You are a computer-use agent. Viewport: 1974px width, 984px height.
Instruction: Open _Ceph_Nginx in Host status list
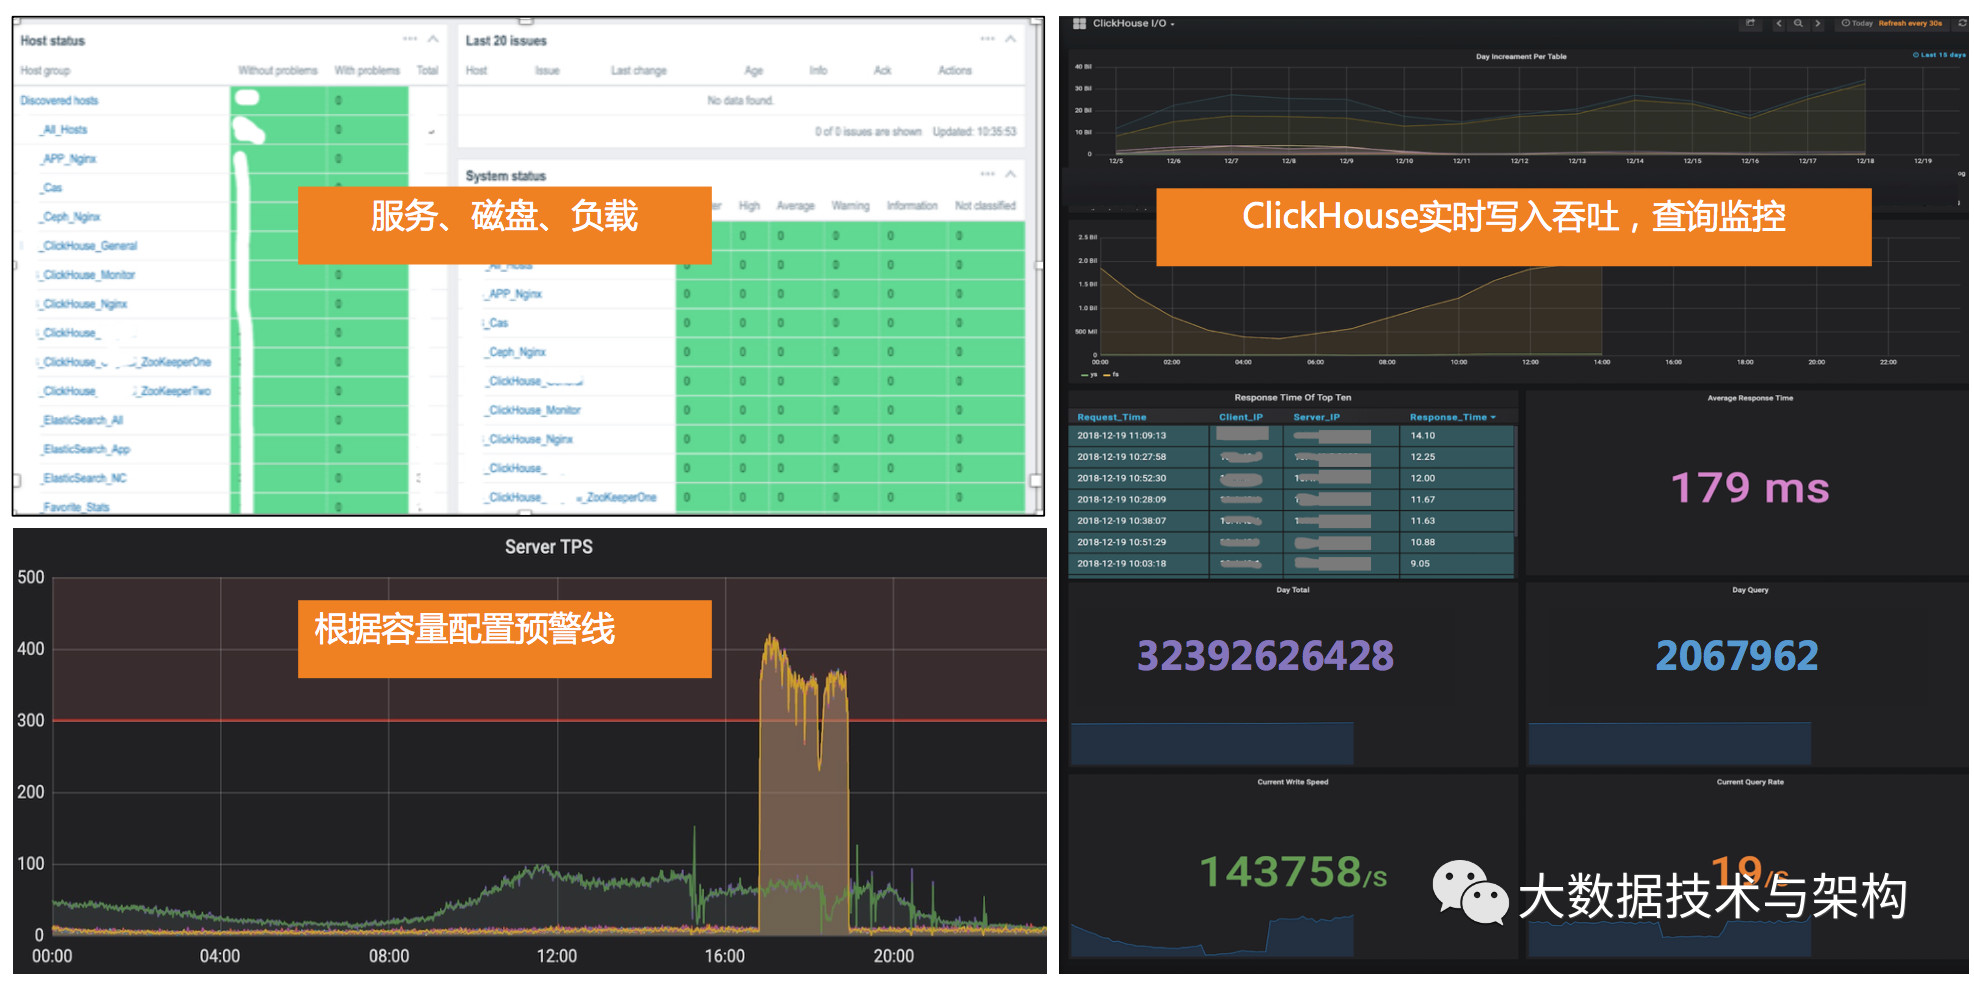pos(71,216)
